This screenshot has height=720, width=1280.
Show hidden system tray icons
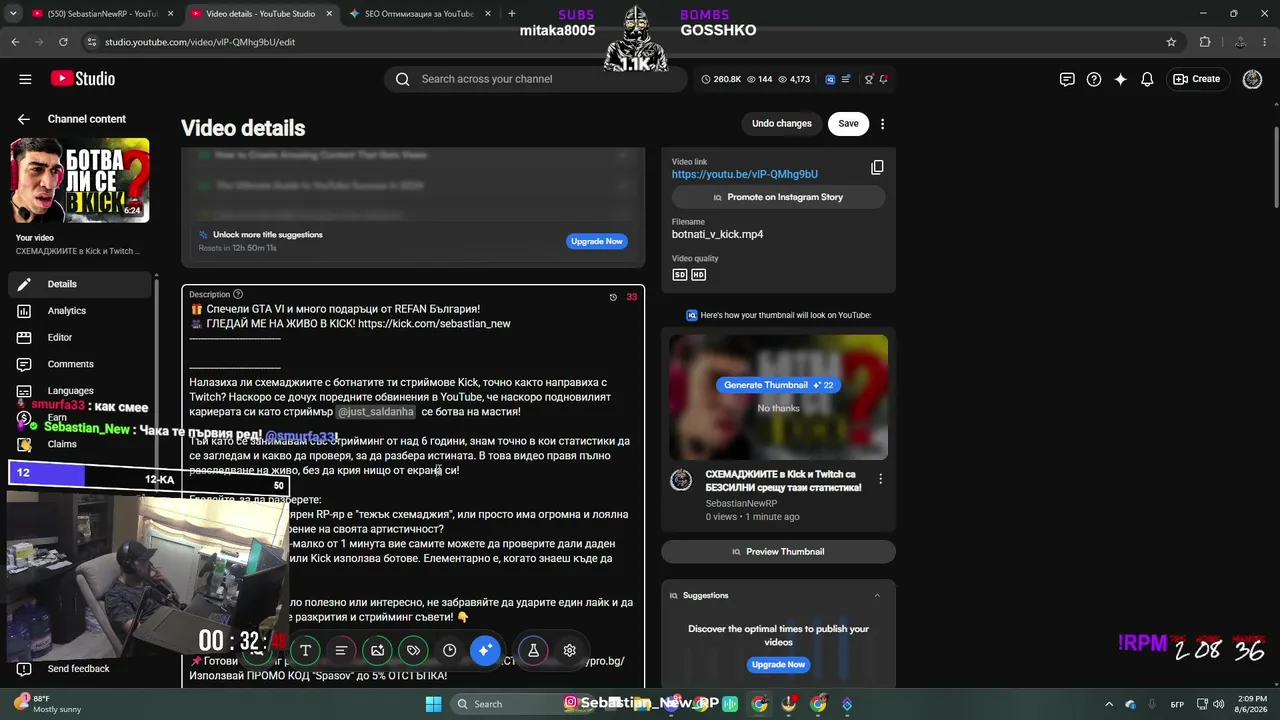pos(1108,704)
